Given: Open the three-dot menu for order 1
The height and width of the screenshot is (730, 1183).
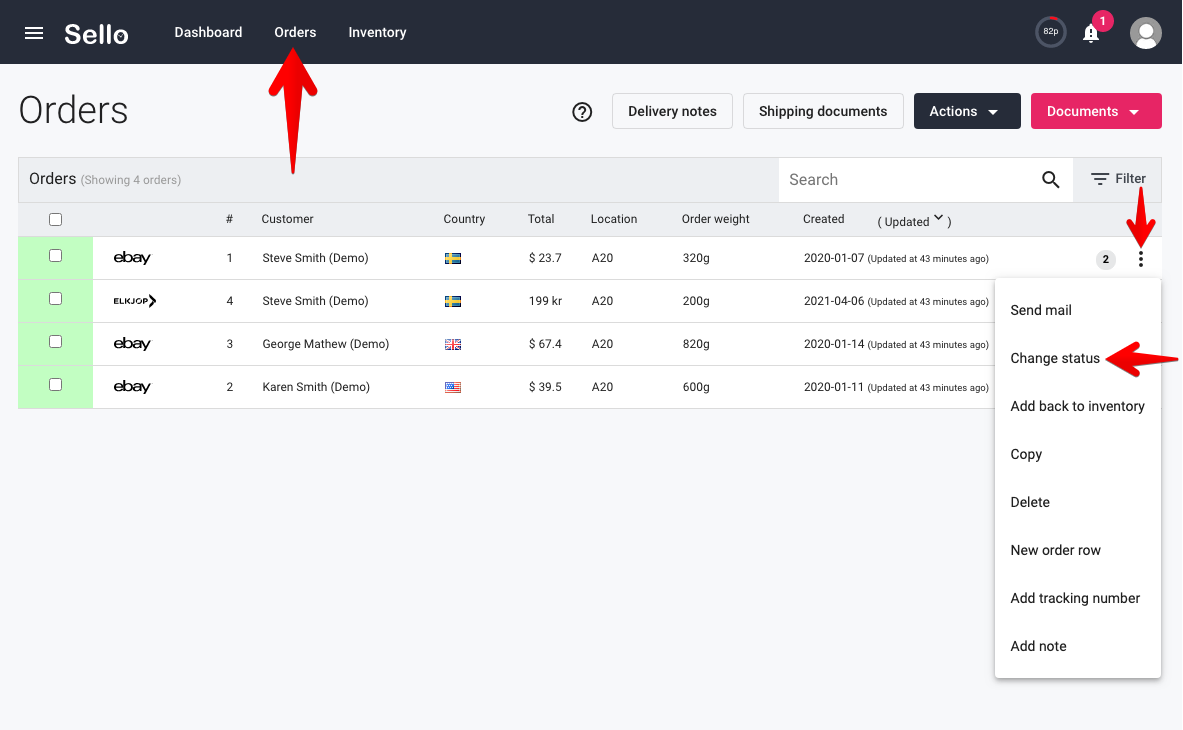Looking at the screenshot, I should pos(1141,259).
